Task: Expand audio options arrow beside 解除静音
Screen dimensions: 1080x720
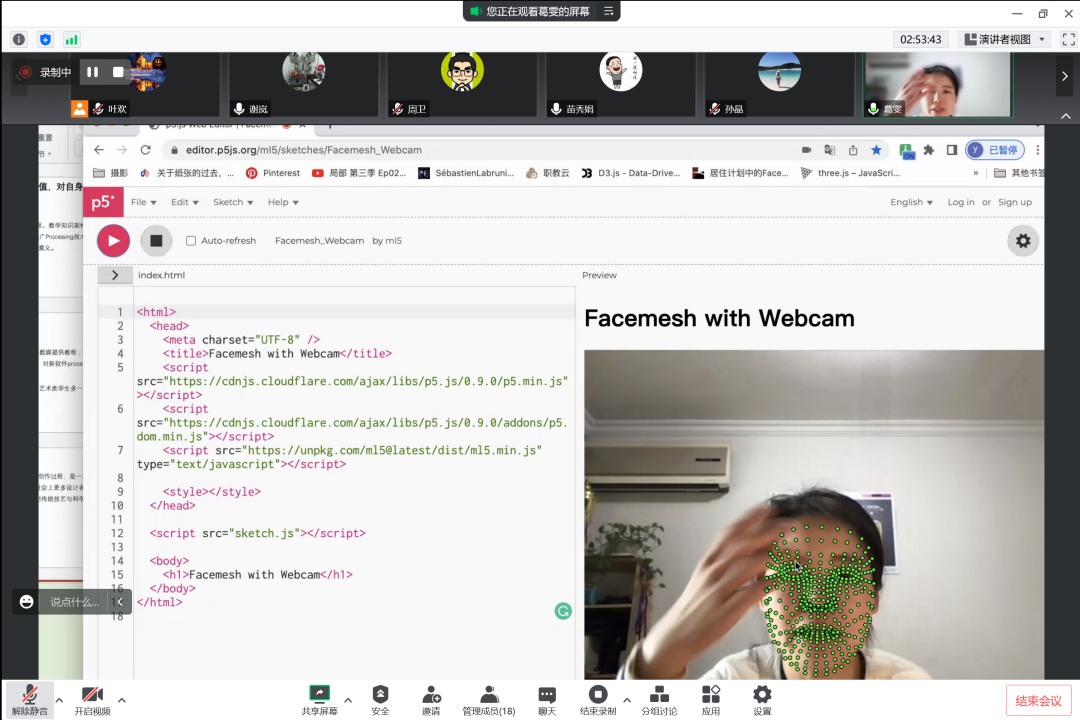Action: (59, 700)
